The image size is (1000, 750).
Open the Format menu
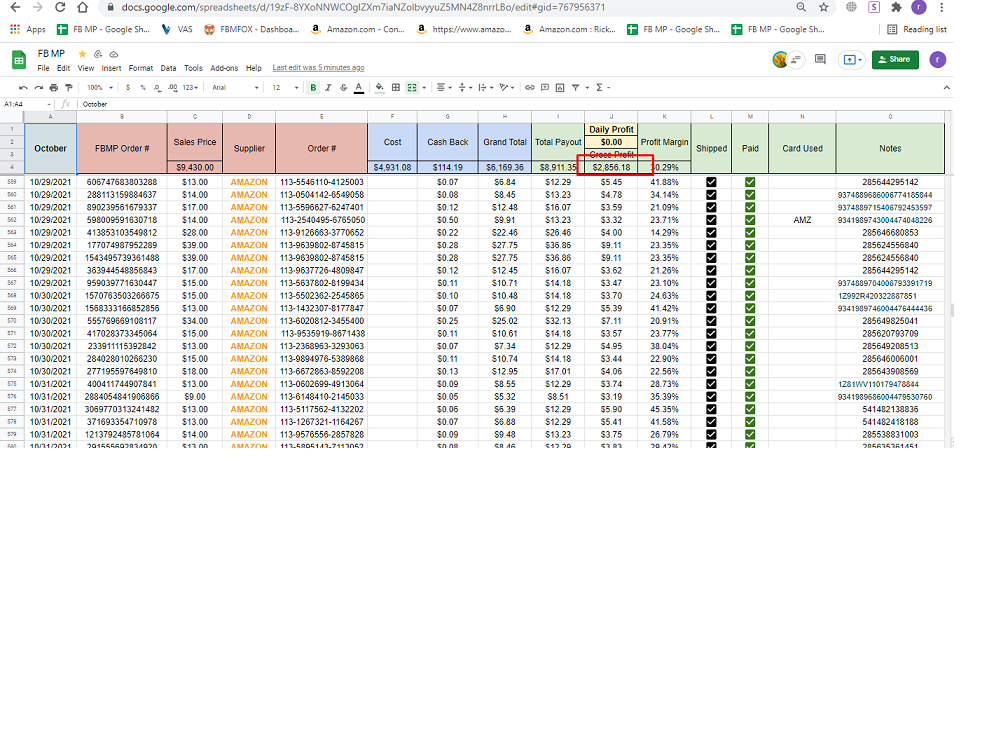pos(141,68)
